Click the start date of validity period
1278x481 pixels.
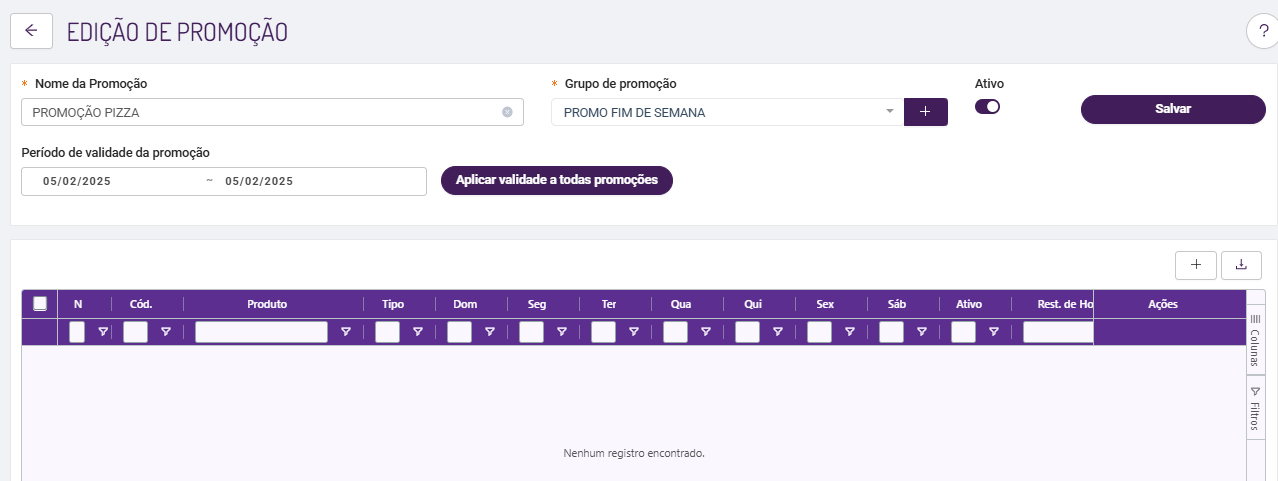point(77,181)
